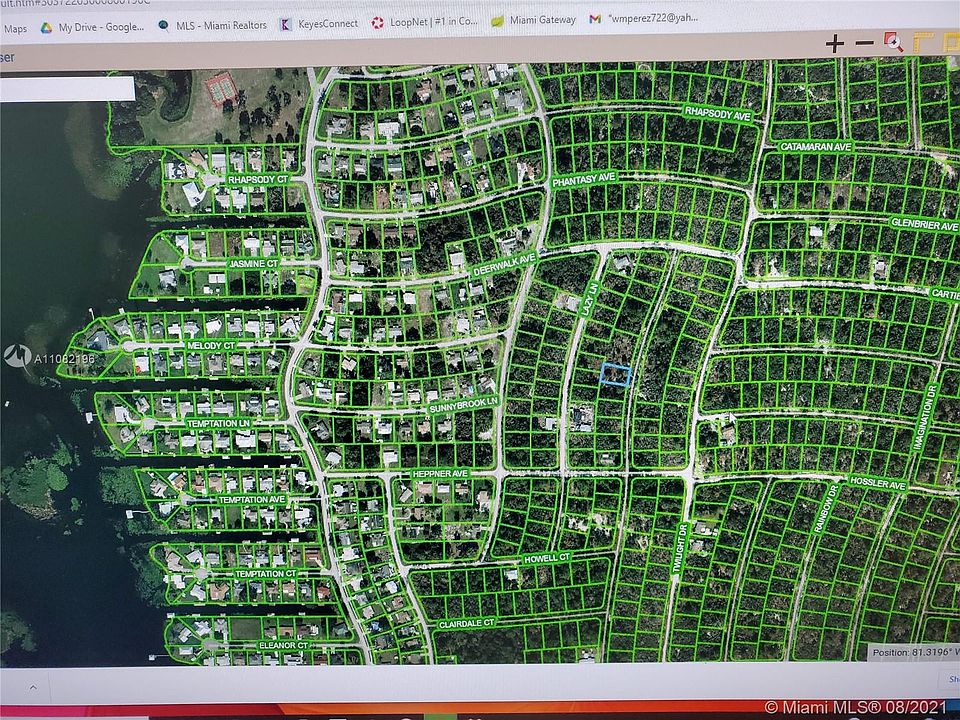
Task: Select the yellow corner-shaped map tool
Action: click(x=923, y=43)
